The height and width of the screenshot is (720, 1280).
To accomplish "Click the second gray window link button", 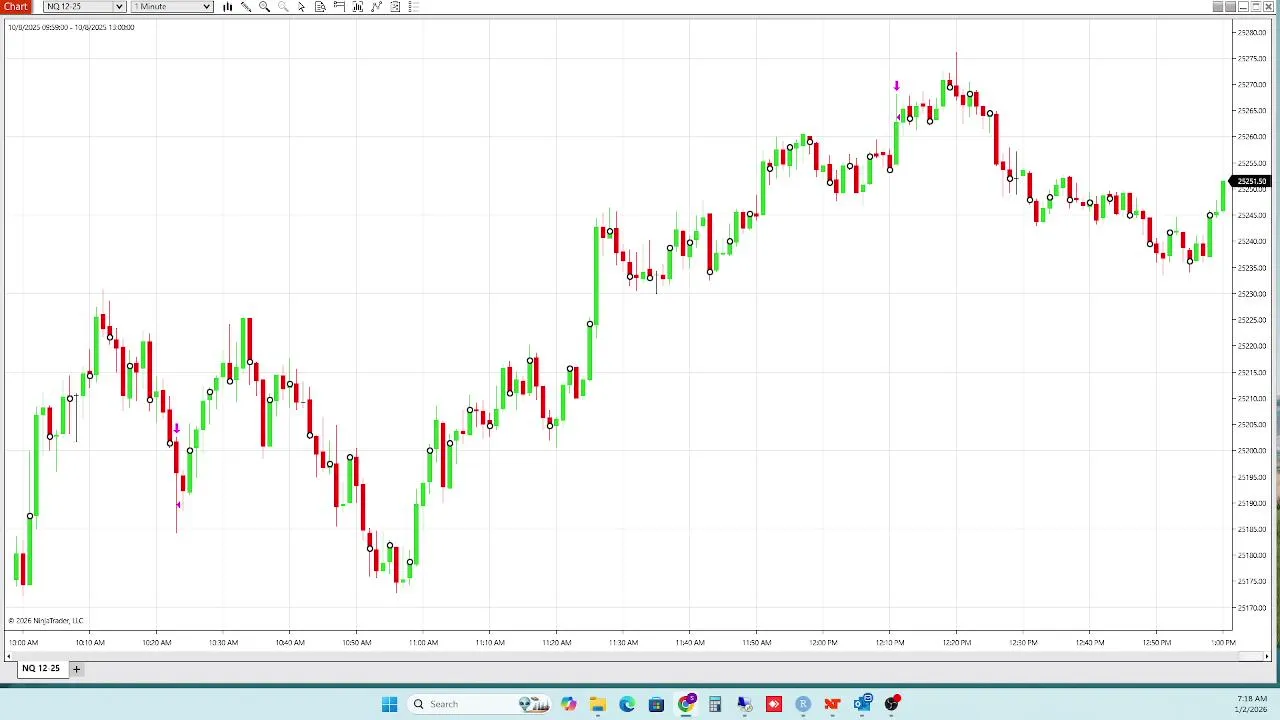I will (1231, 7).
